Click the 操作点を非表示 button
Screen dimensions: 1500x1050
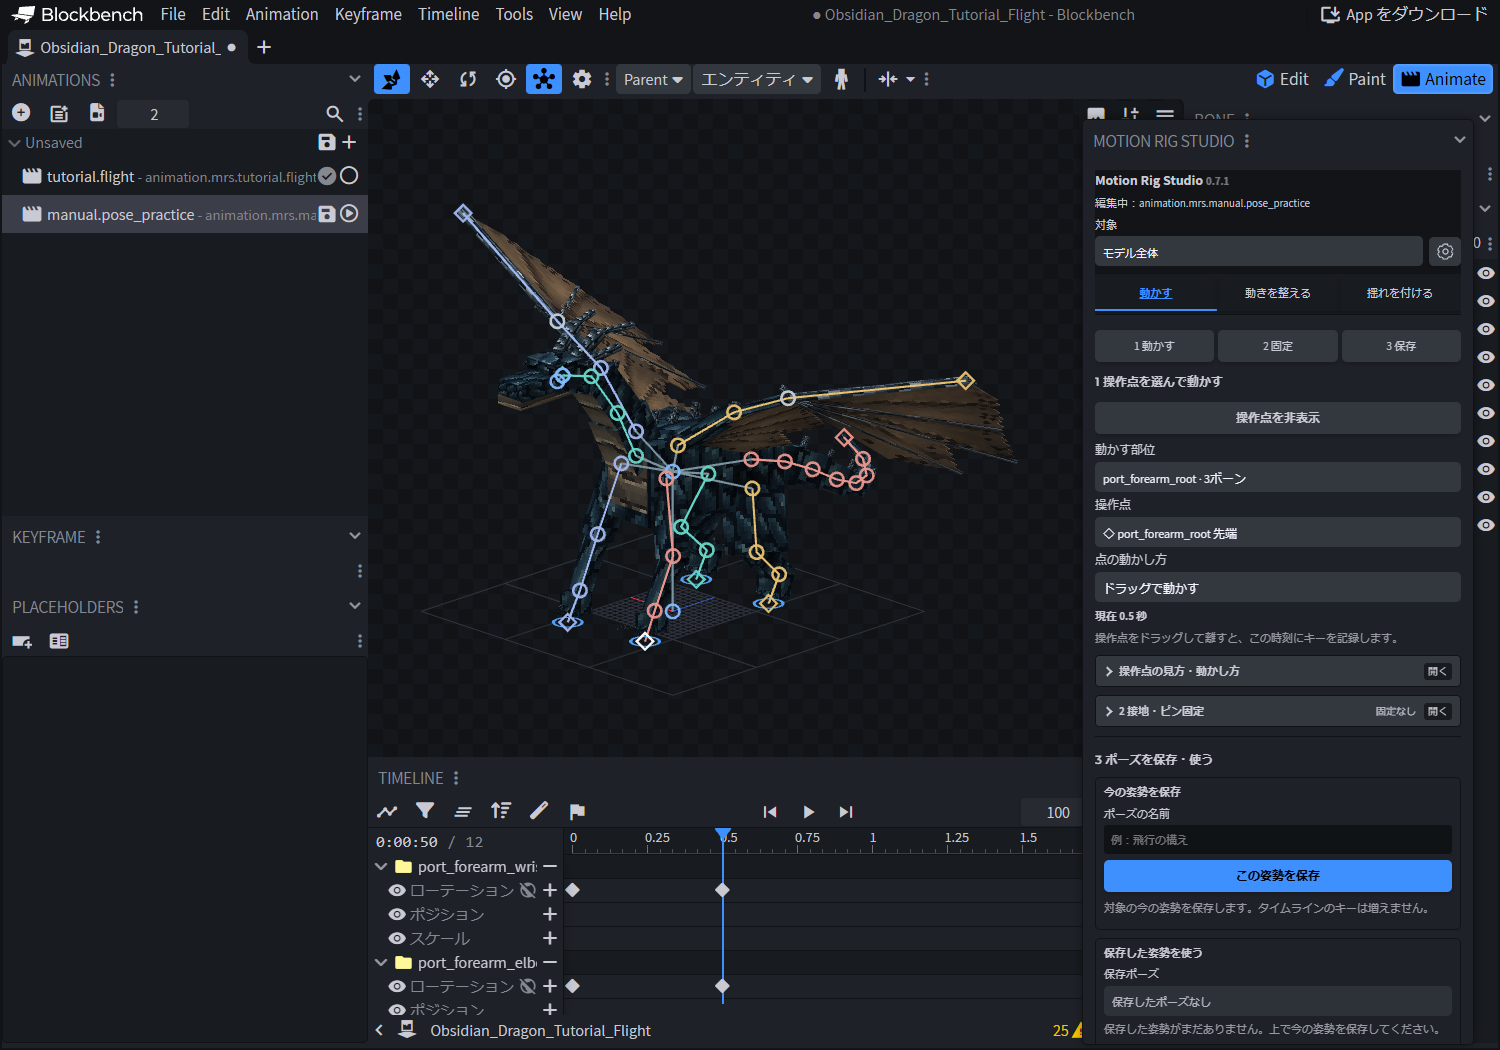1278,417
